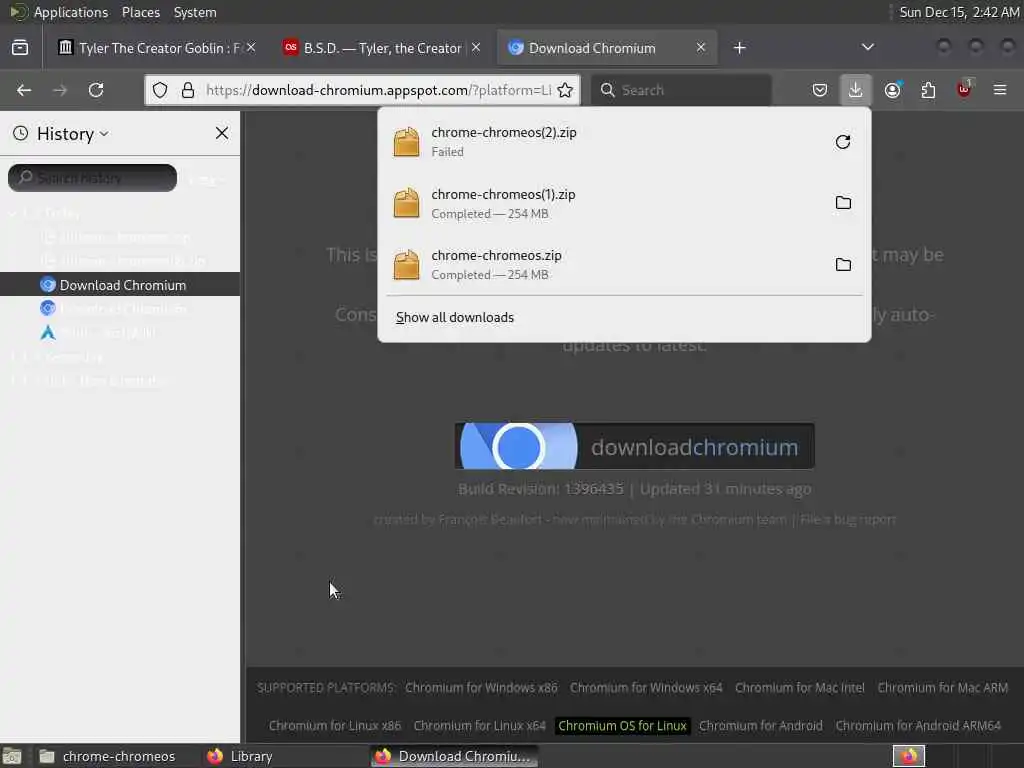The width and height of the screenshot is (1024, 768).
Task: Open the Extensions puzzle icon
Action: [x=929, y=90]
